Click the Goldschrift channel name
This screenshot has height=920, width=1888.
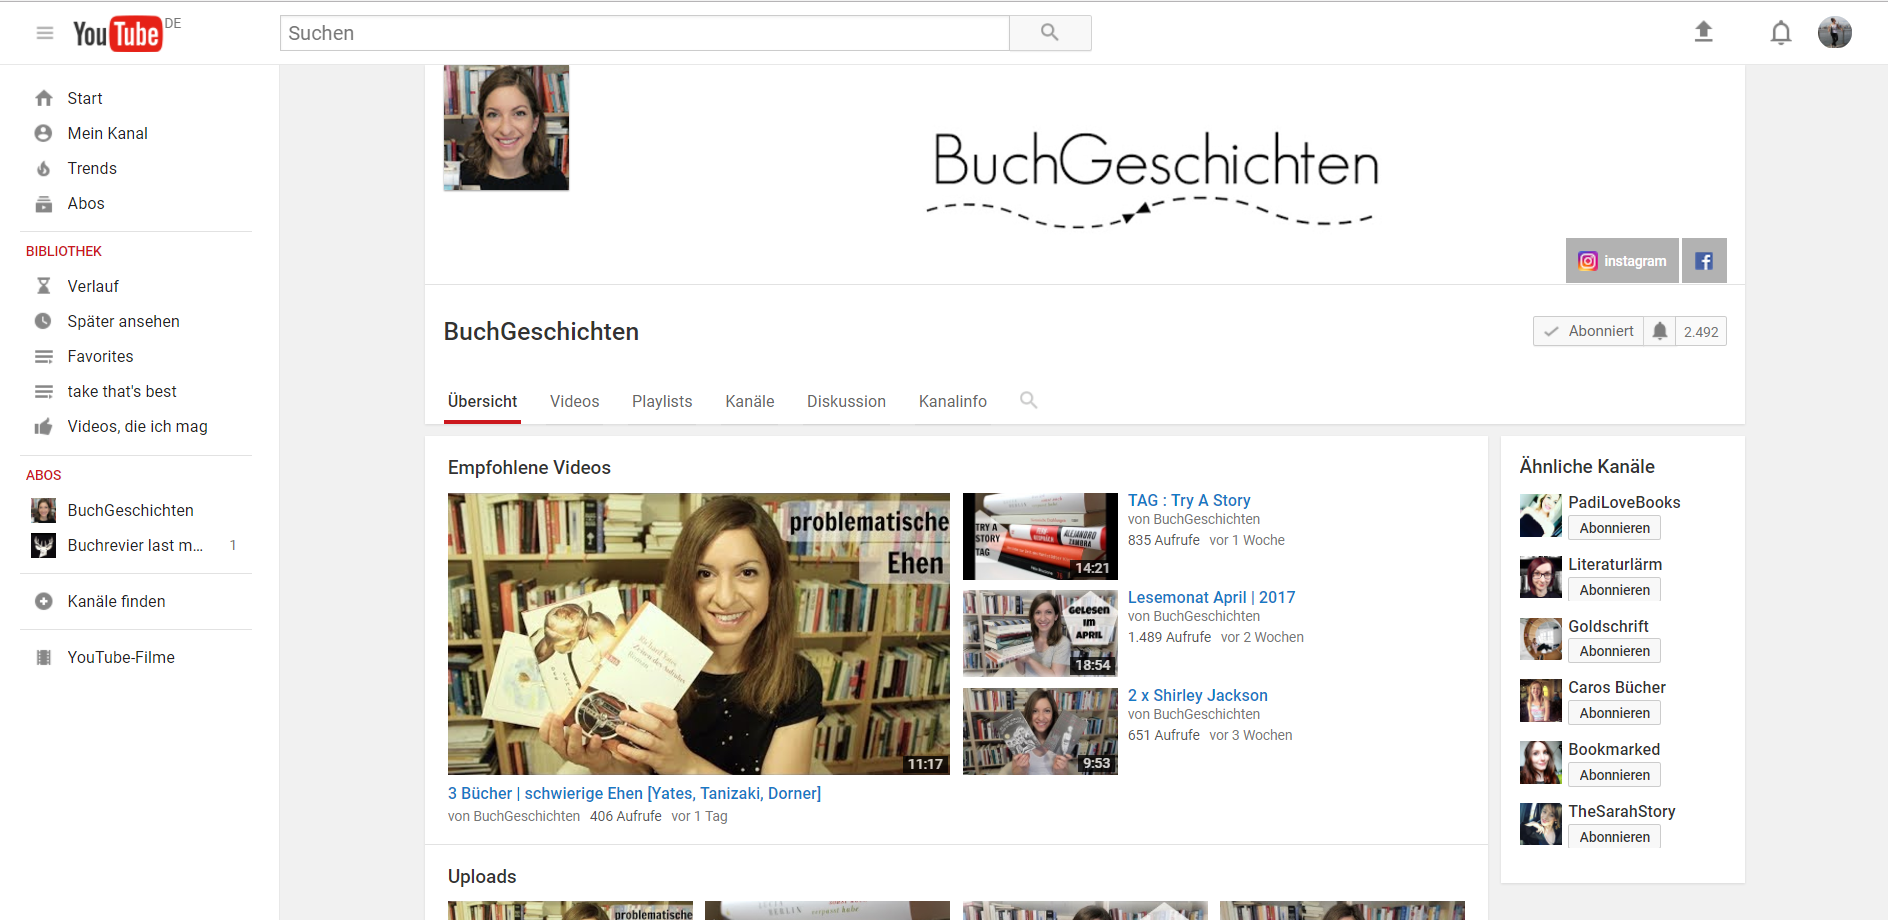pos(1608,626)
